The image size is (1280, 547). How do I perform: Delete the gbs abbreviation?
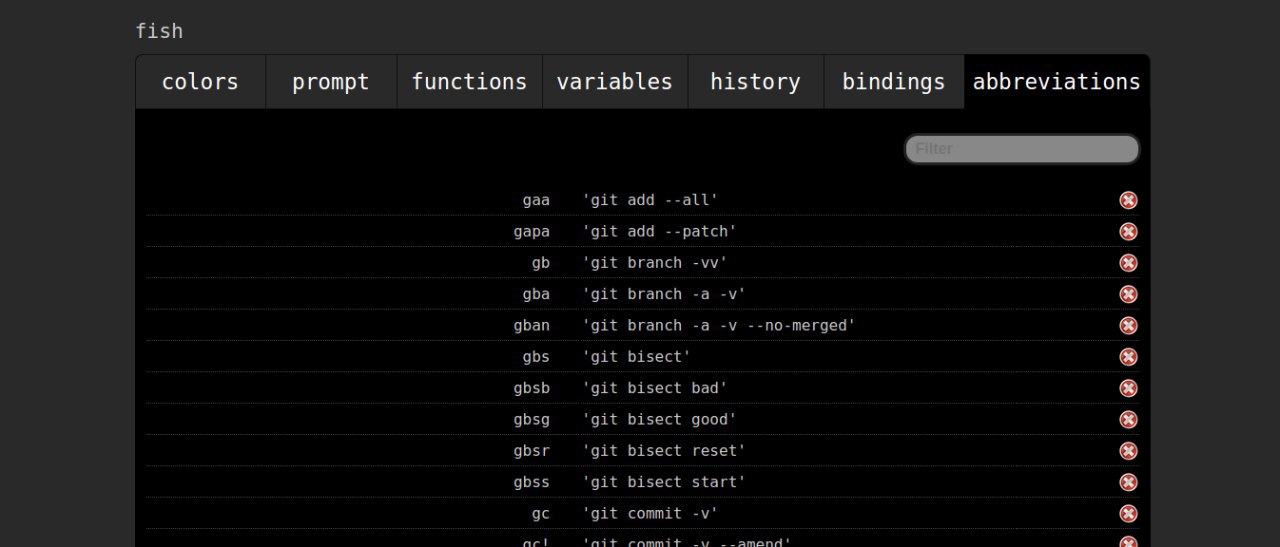1128,357
